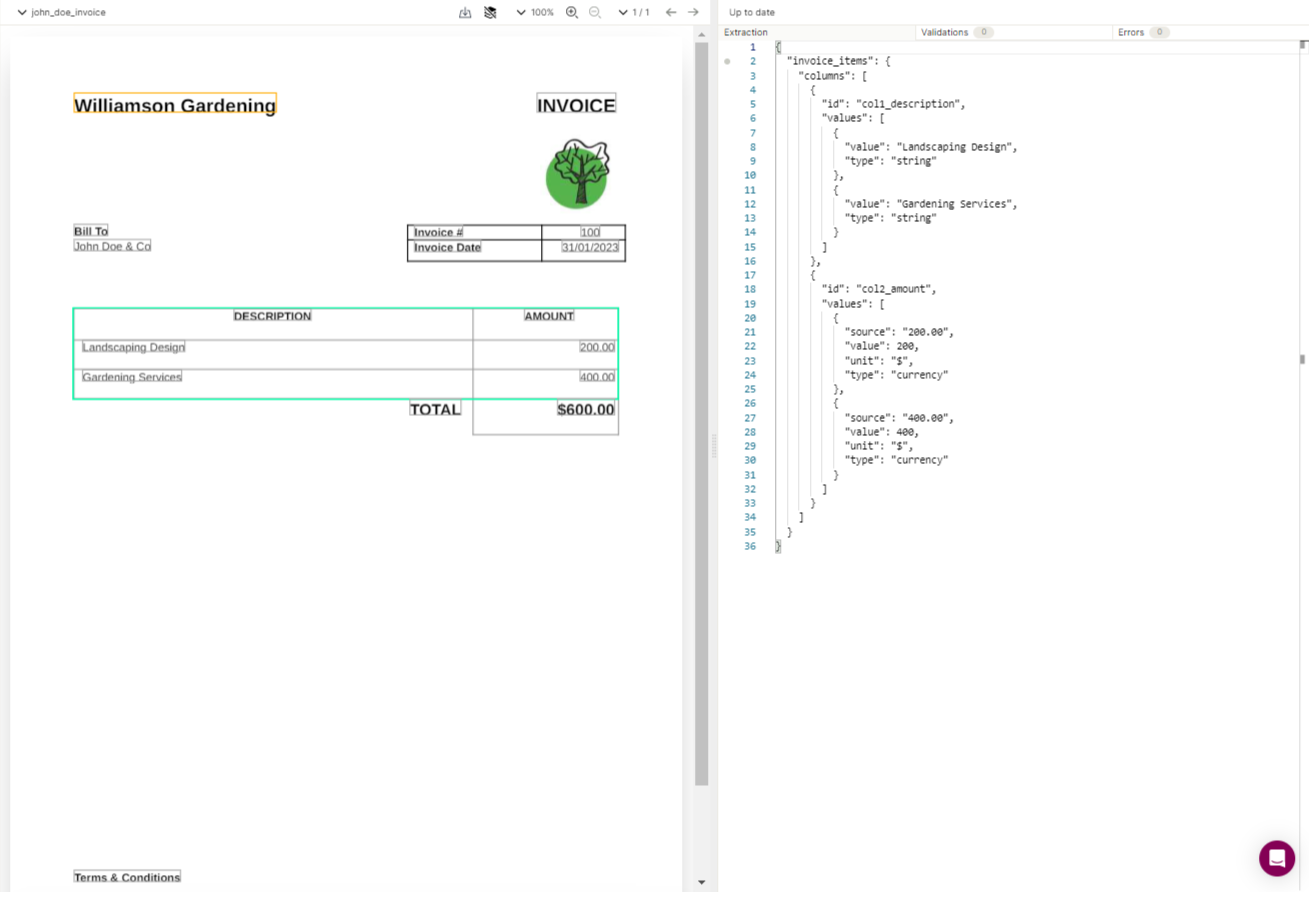Select the 31/01/2023 date value
1309x911 pixels.
(590, 247)
